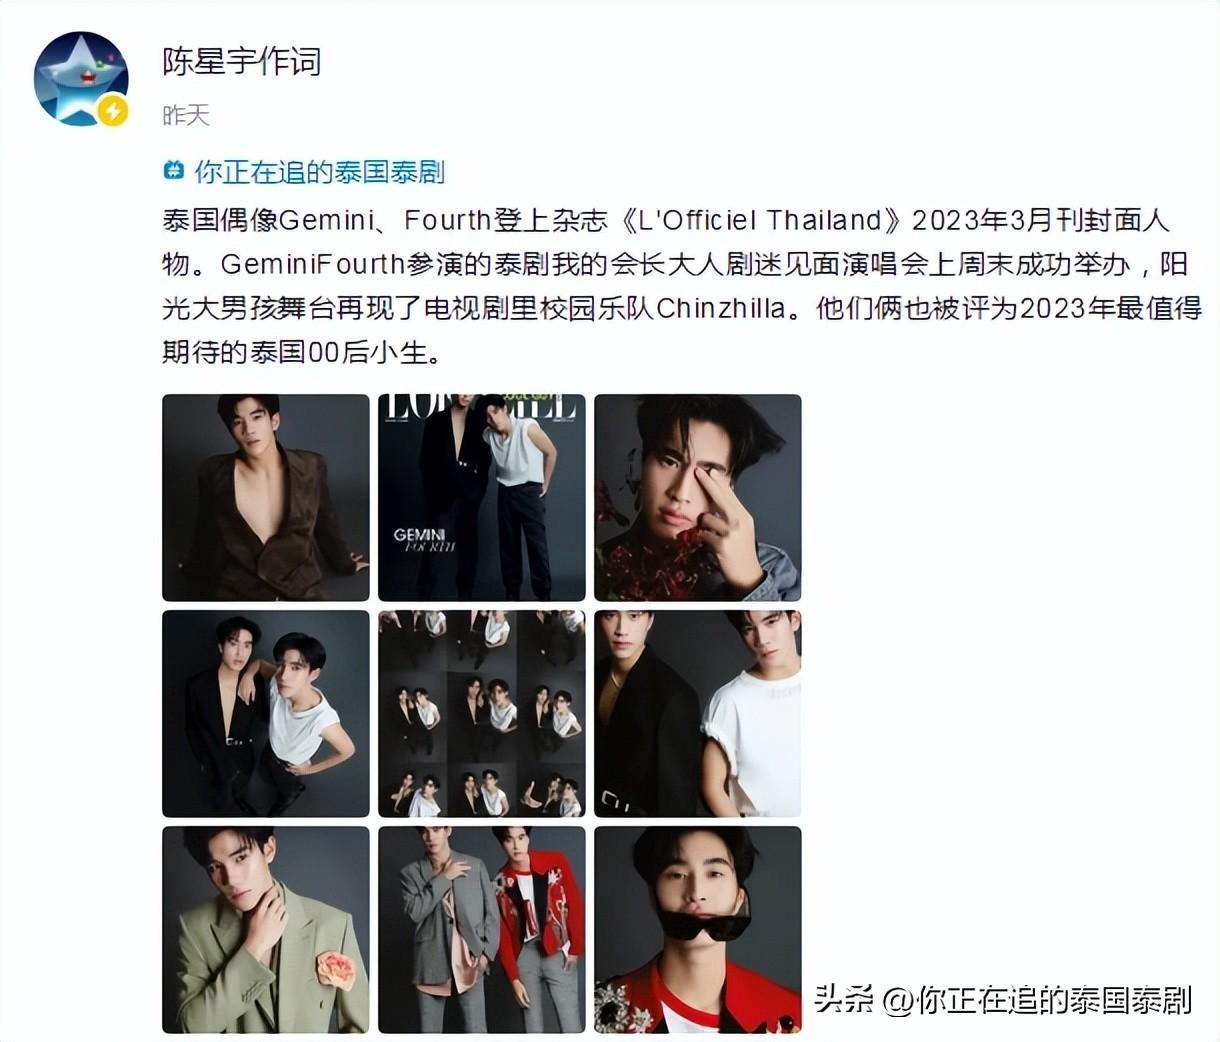Image resolution: width=1220 pixels, height=1042 pixels.
Task: Open close-up of black jacket and white tee duo
Action: tap(698, 714)
